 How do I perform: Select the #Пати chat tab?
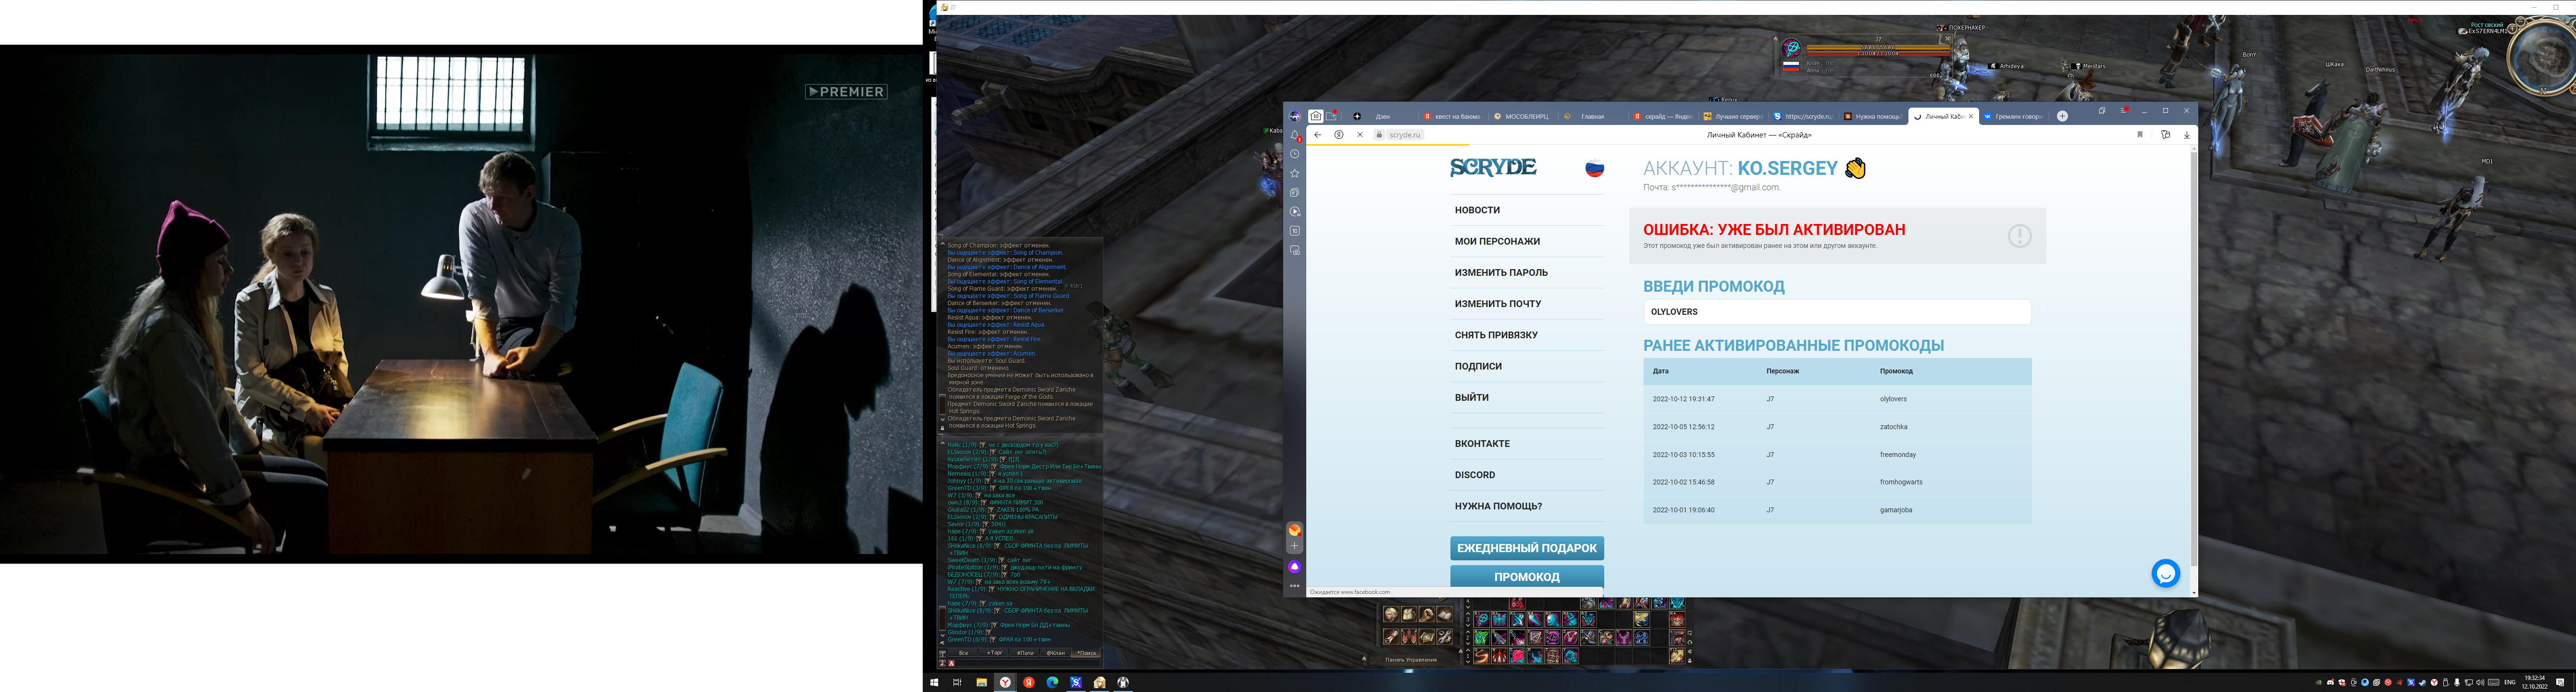(1025, 653)
